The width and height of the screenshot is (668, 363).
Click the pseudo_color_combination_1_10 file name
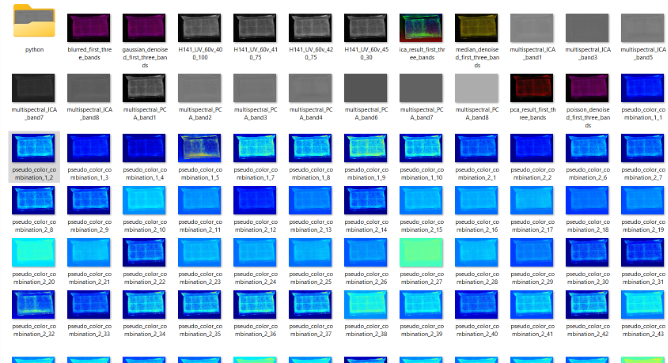[x=421, y=173]
